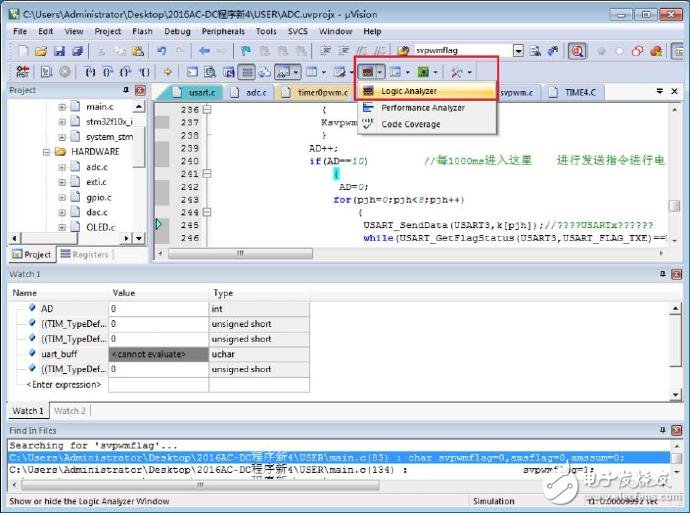This screenshot has height=513, width=690.
Task: Collapse the HARDWARE folder node
Action: point(46,152)
